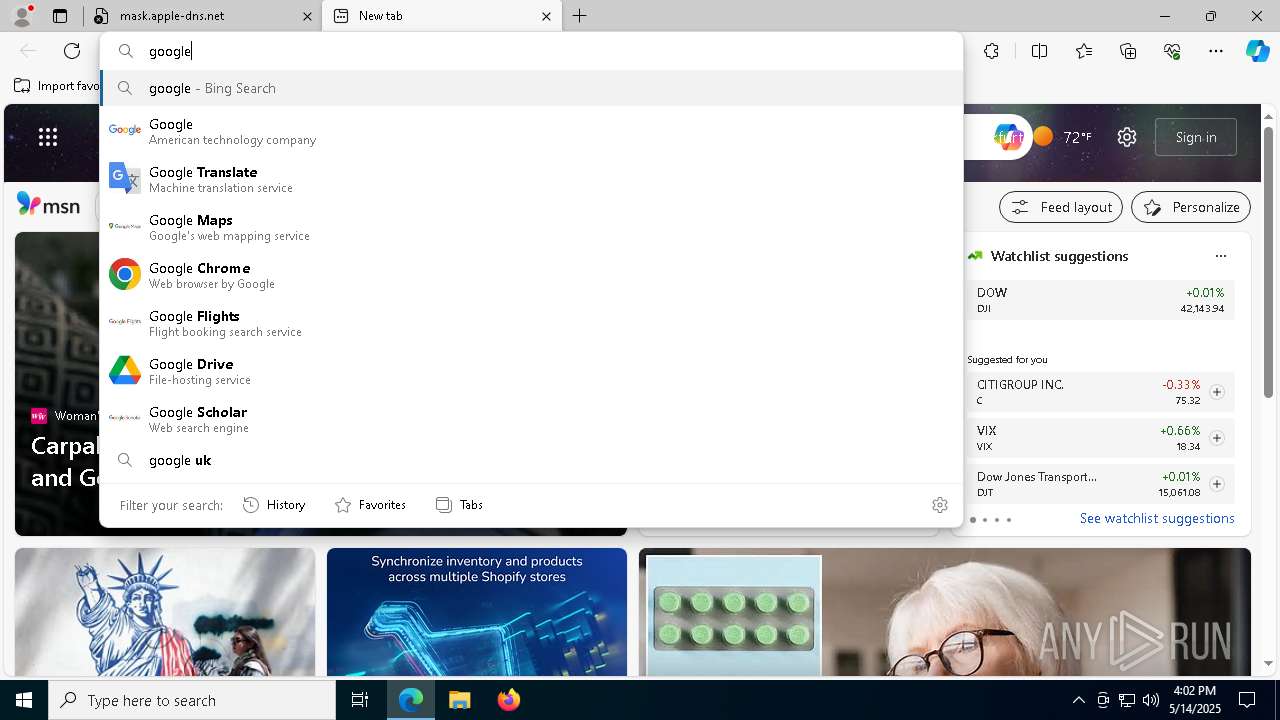The width and height of the screenshot is (1280, 720).
Task: Open the Extensions icon
Action: coord(991,51)
